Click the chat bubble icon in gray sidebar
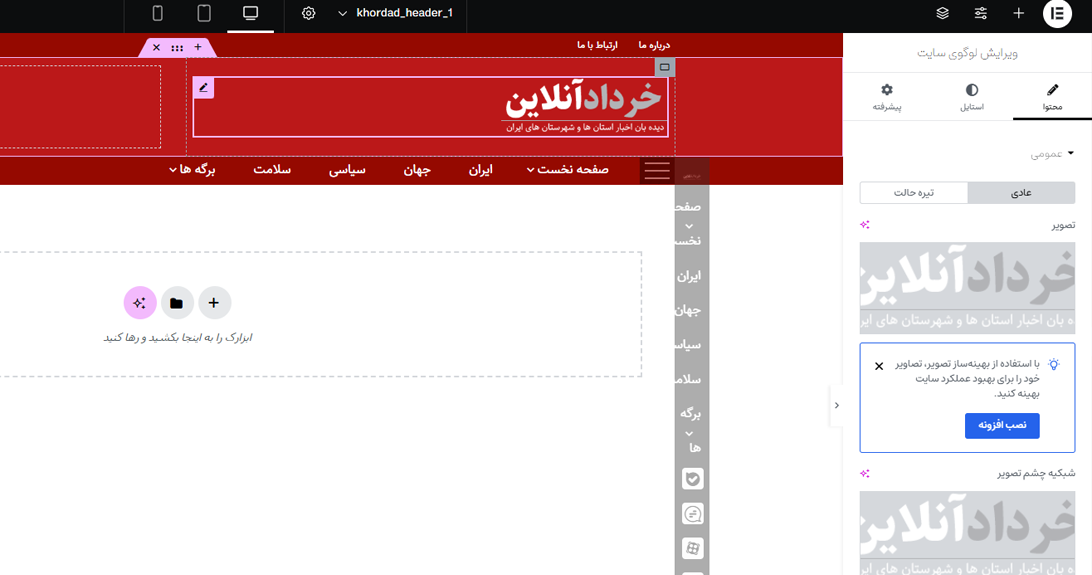 pos(692,514)
